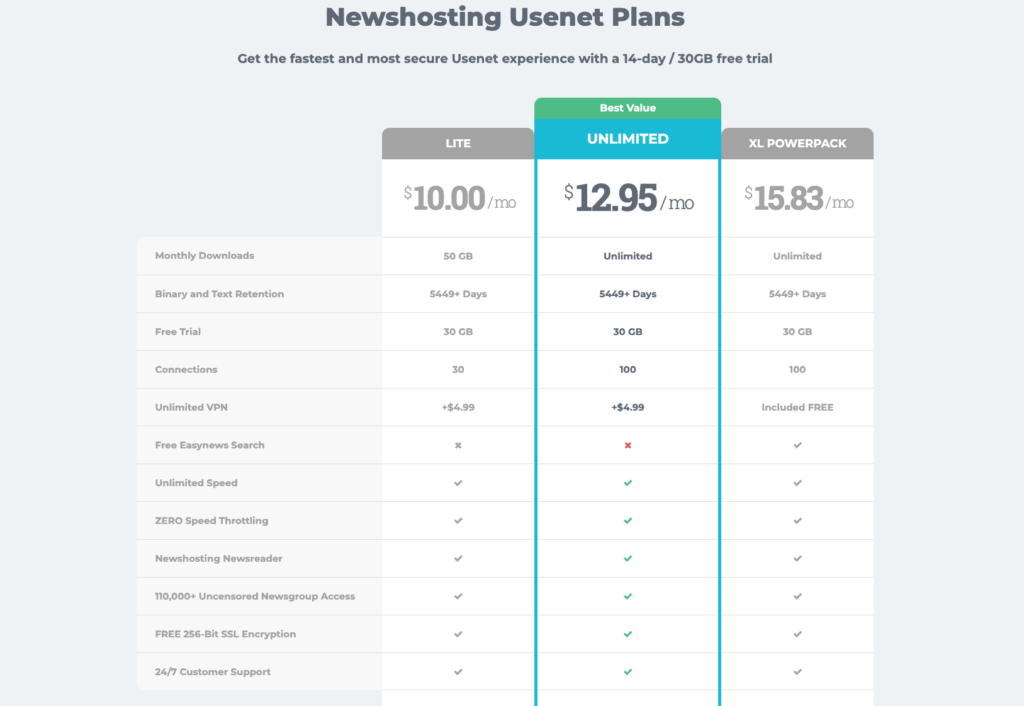The image size is (1024, 706).
Task: Click the Binary and Text Retention label
Action: point(219,294)
